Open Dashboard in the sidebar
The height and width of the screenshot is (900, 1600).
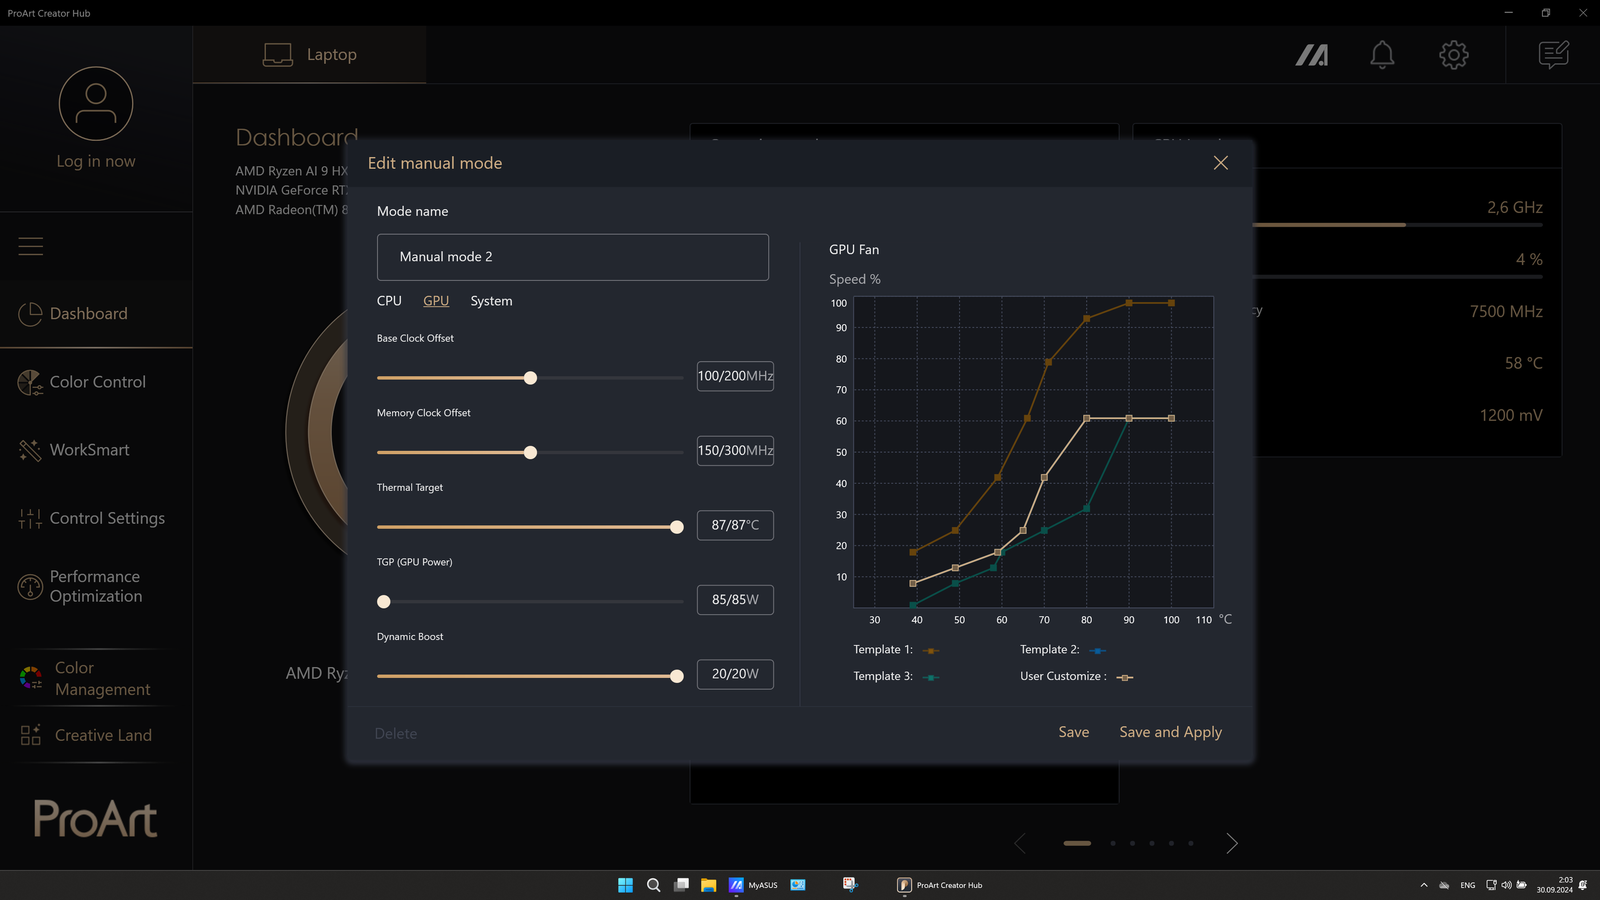96,314
